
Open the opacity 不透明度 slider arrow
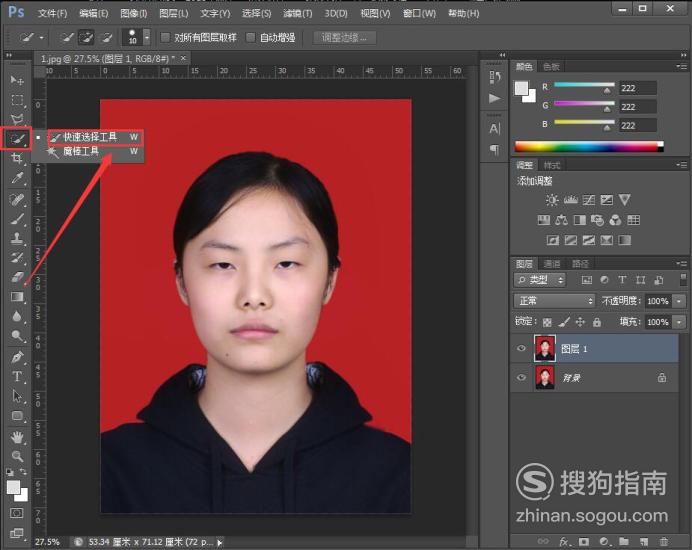[679, 301]
